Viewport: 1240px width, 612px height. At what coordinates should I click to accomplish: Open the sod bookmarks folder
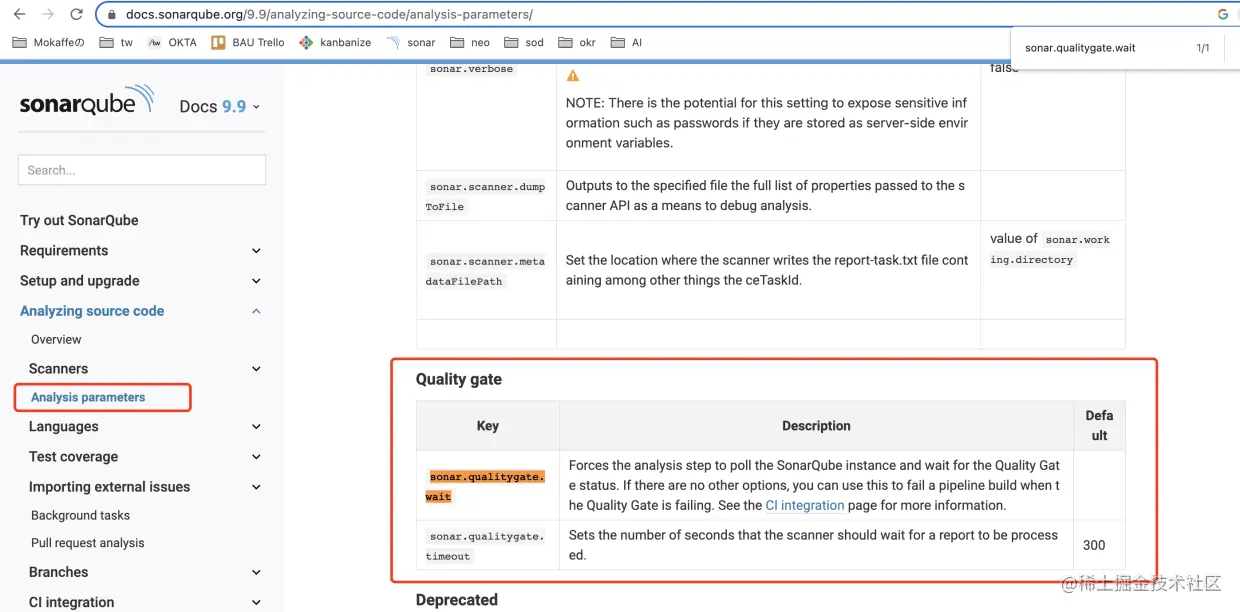pos(524,42)
